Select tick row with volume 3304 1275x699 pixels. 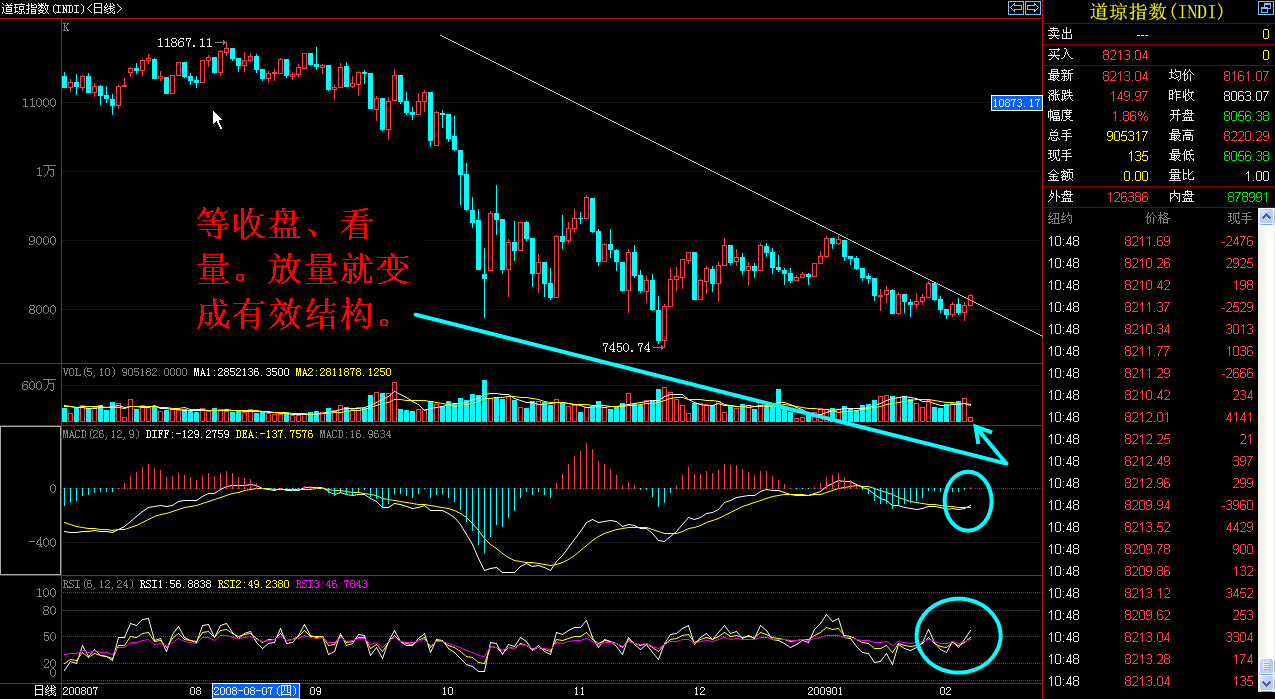click(x=1151, y=637)
